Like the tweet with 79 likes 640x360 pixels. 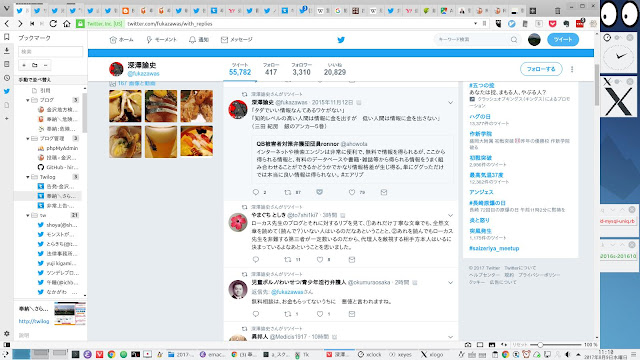(x=352, y=192)
